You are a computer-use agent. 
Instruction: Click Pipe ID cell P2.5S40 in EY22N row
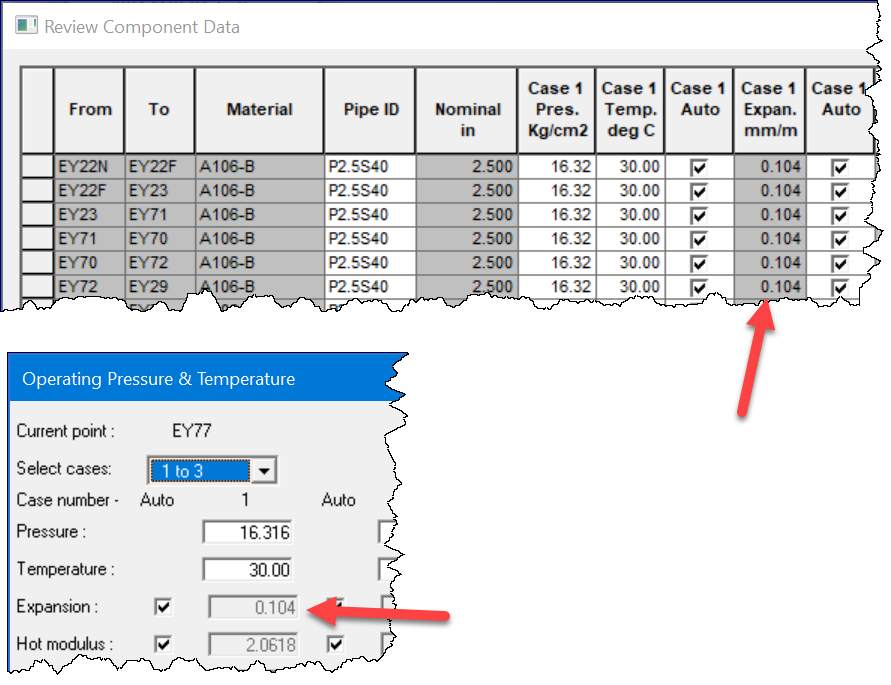point(370,166)
